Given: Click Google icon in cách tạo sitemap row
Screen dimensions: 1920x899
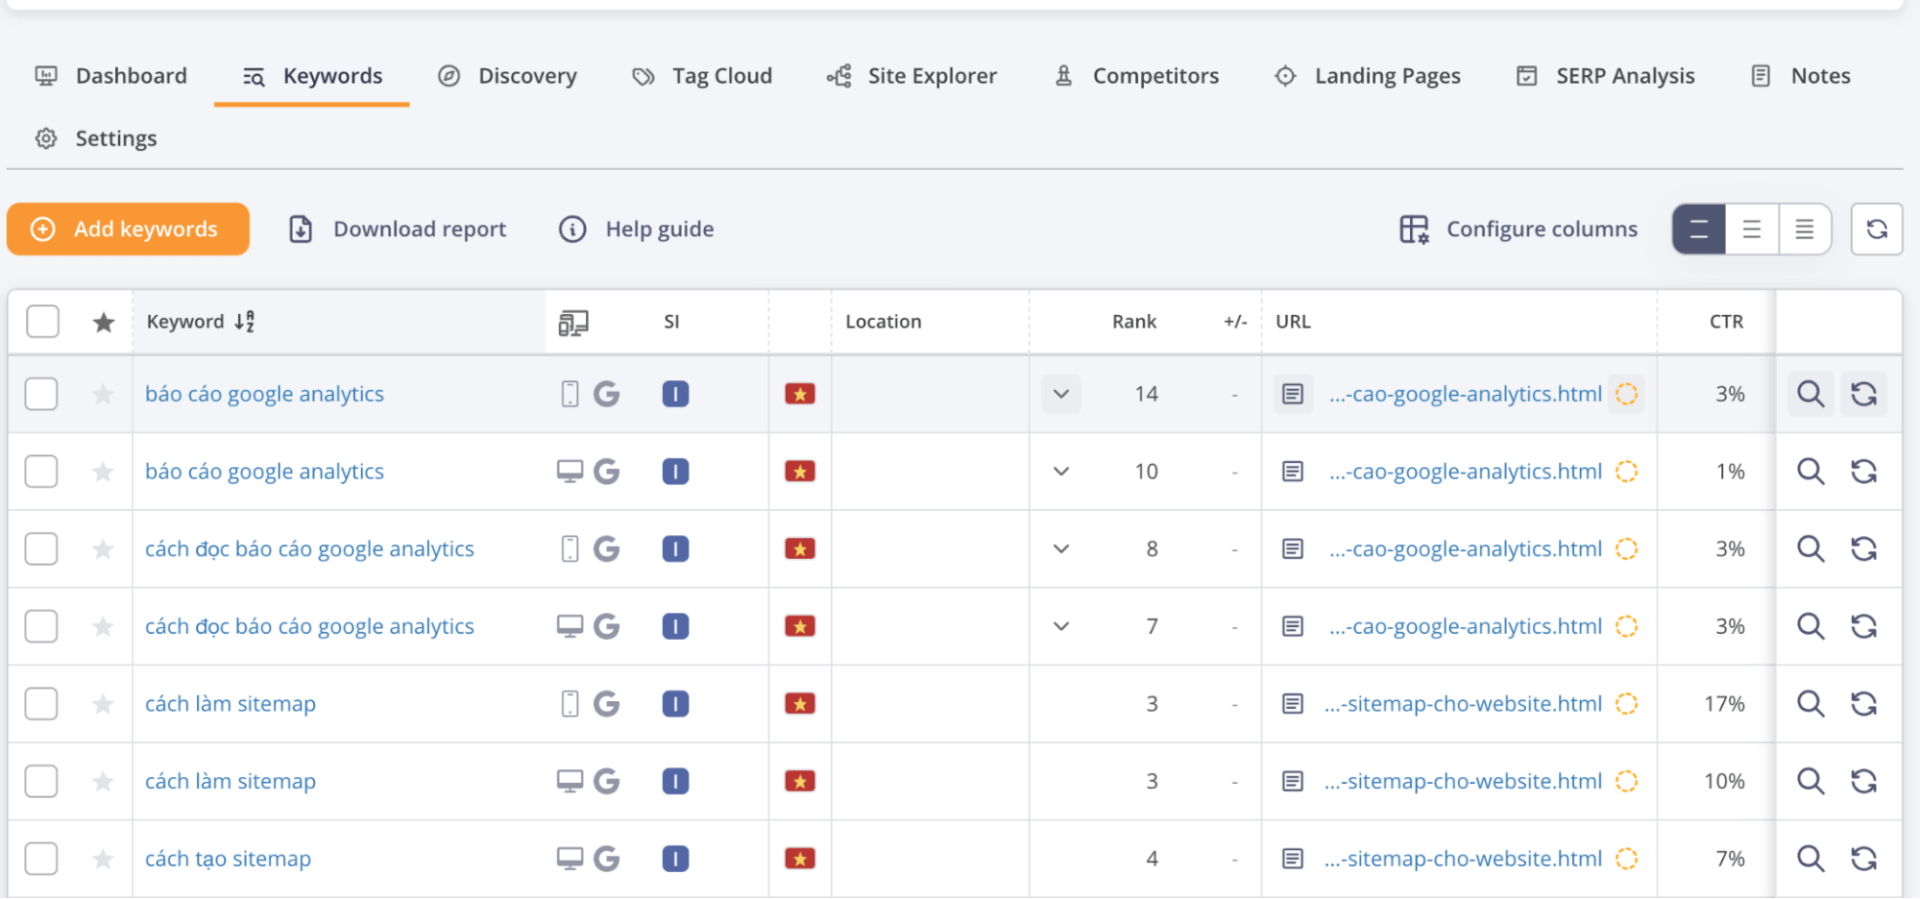Looking at the screenshot, I should pos(607,859).
